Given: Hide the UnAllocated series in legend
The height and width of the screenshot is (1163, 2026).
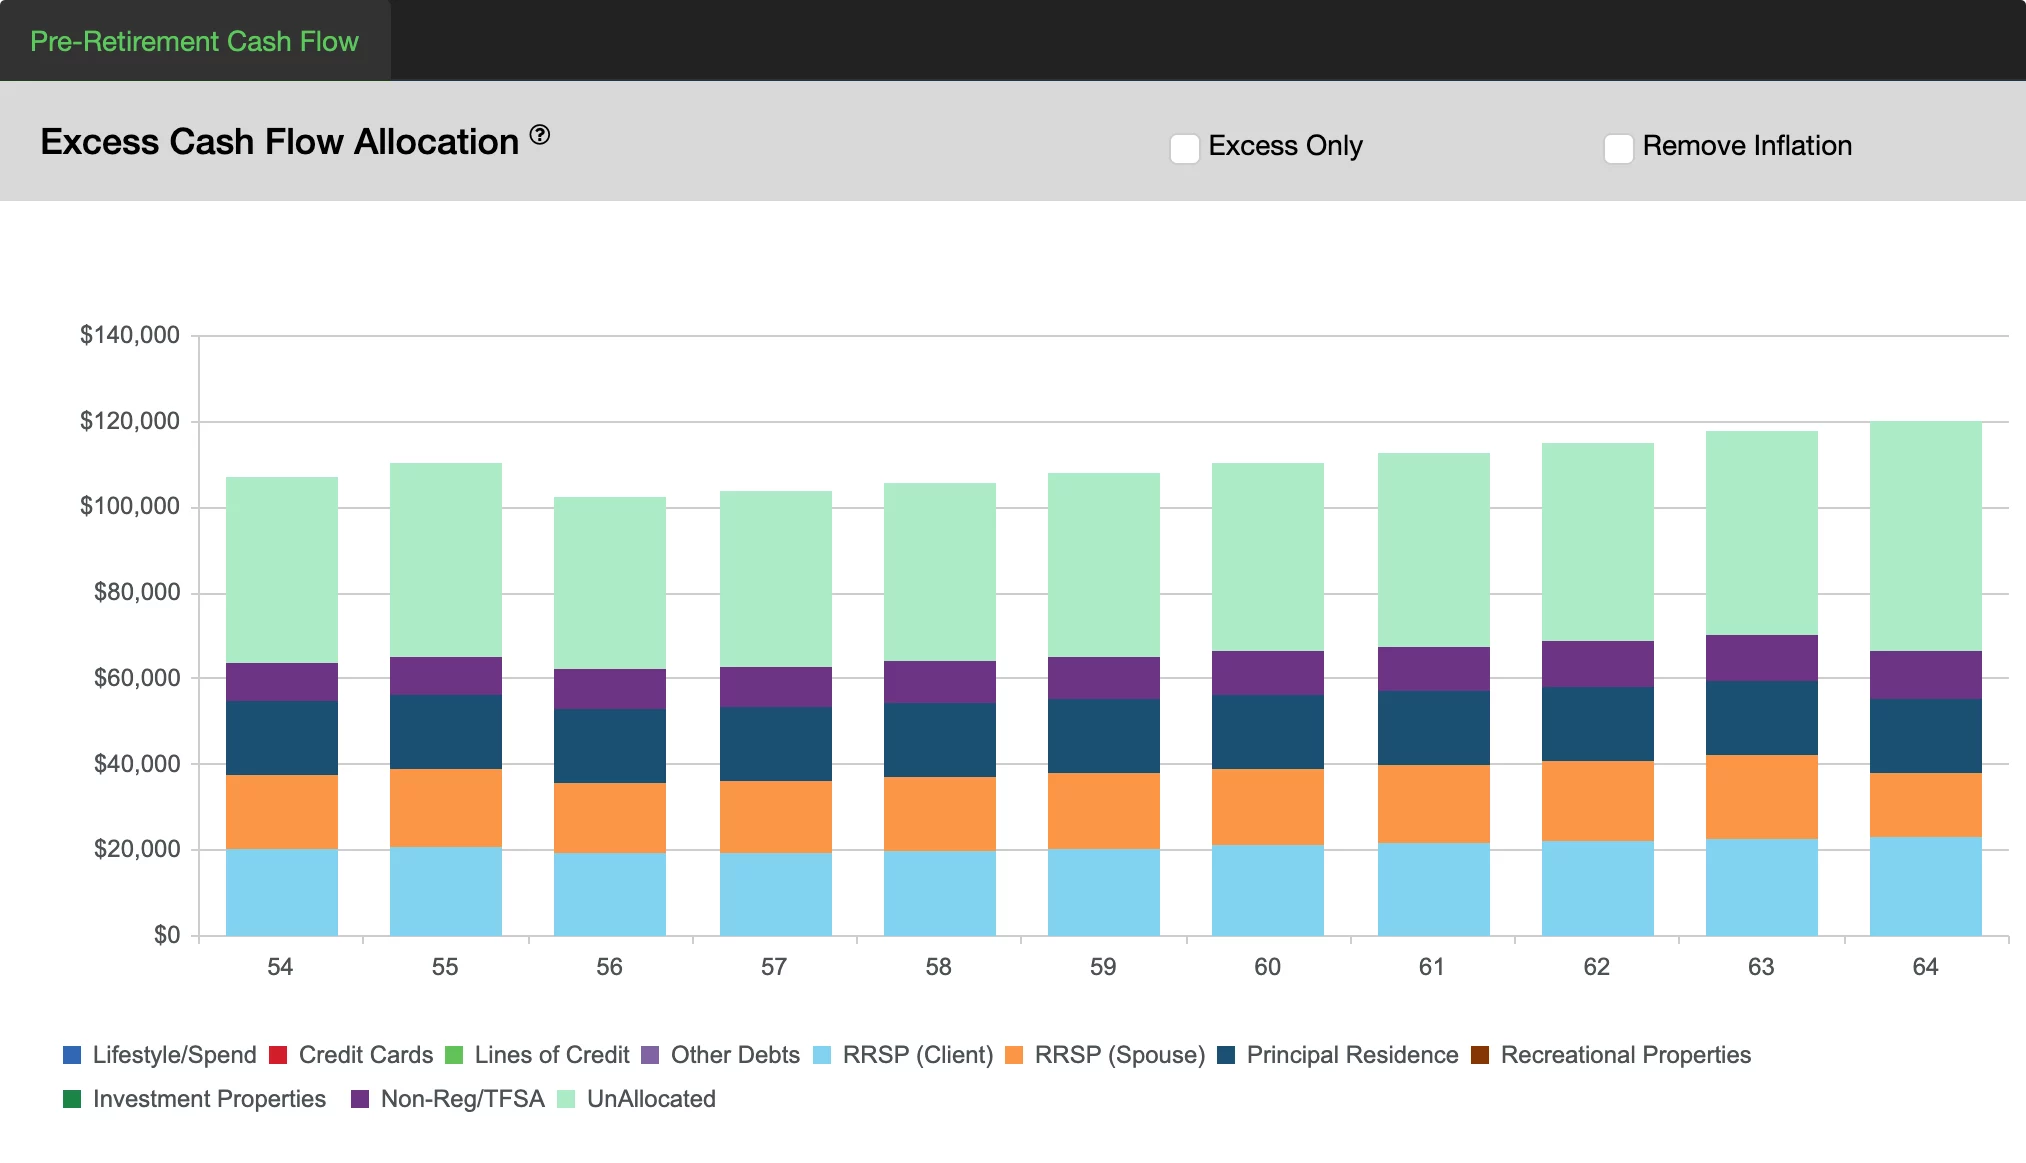Looking at the screenshot, I should click(650, 1099).
